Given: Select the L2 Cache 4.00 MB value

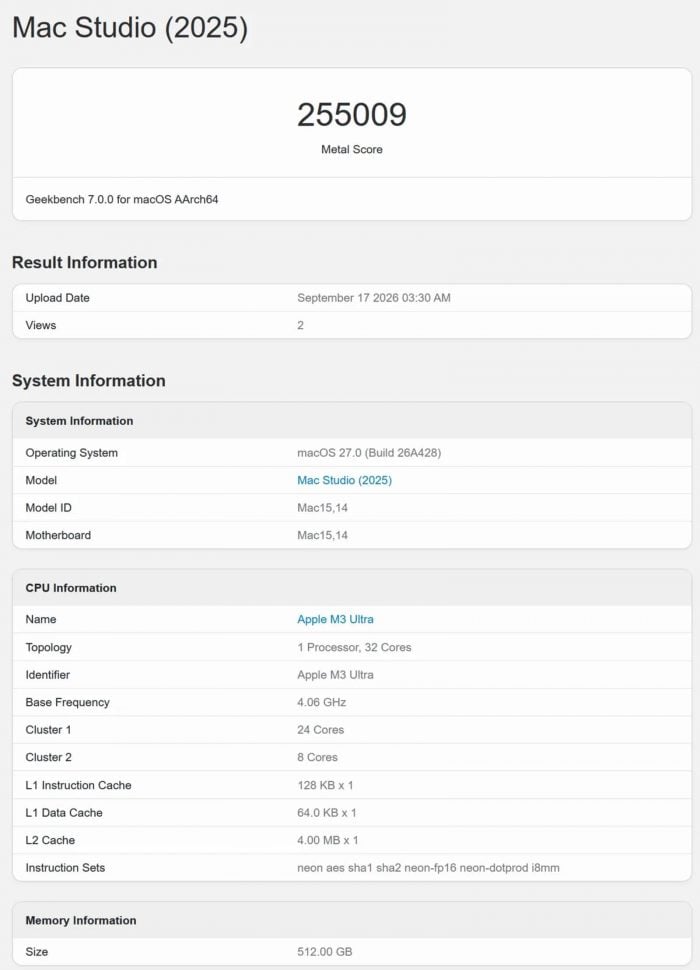Looking at the screenshot, I should 328,840.
